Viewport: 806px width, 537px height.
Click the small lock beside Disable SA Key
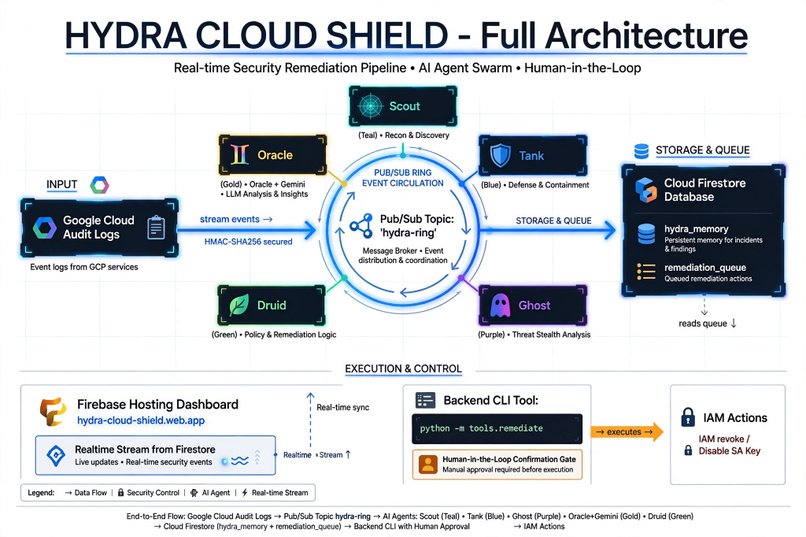tap(688, 451)
